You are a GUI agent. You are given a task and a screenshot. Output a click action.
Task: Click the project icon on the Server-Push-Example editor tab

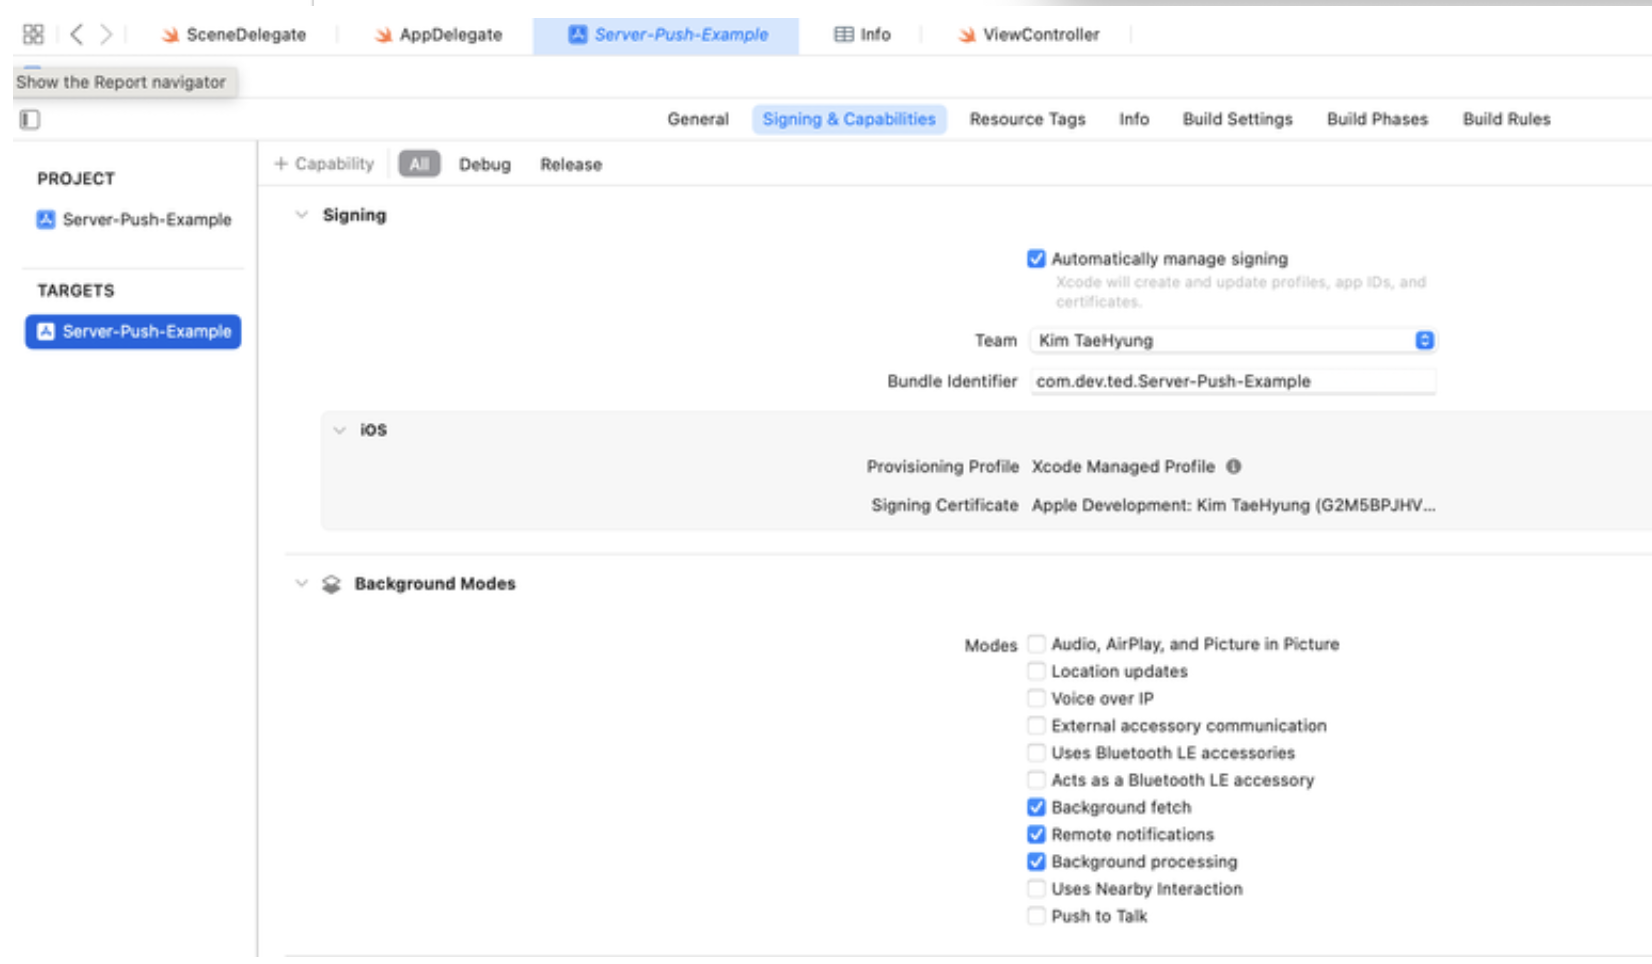tap(578, 35)
